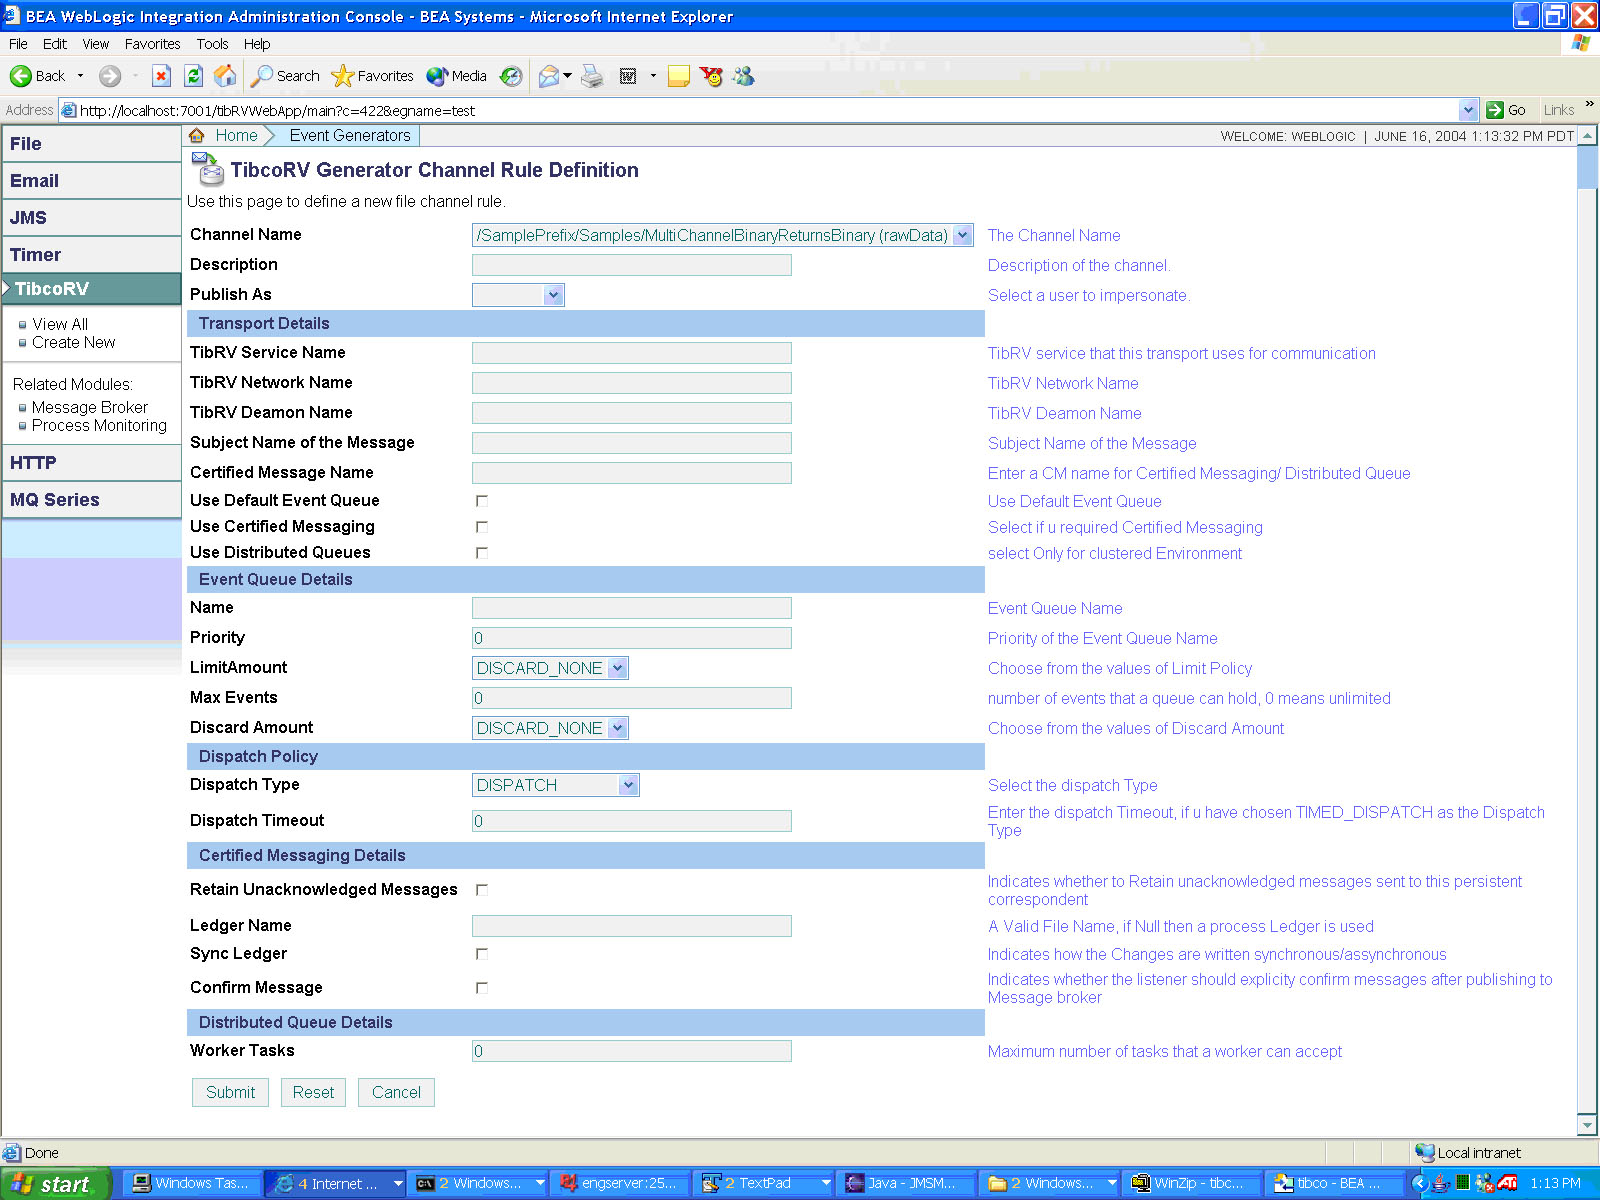Viewport: 1600px width, 1200px height.
Task: Click the TibcoRV generator page icon
Action: [208, 169]
